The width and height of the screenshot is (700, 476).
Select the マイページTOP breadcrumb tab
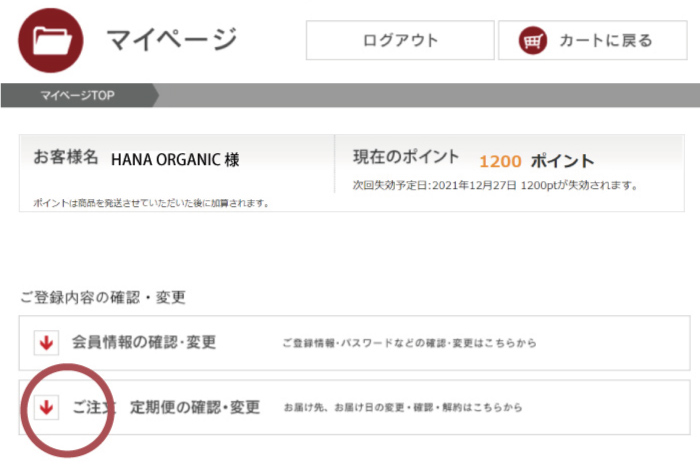point(78,95)
